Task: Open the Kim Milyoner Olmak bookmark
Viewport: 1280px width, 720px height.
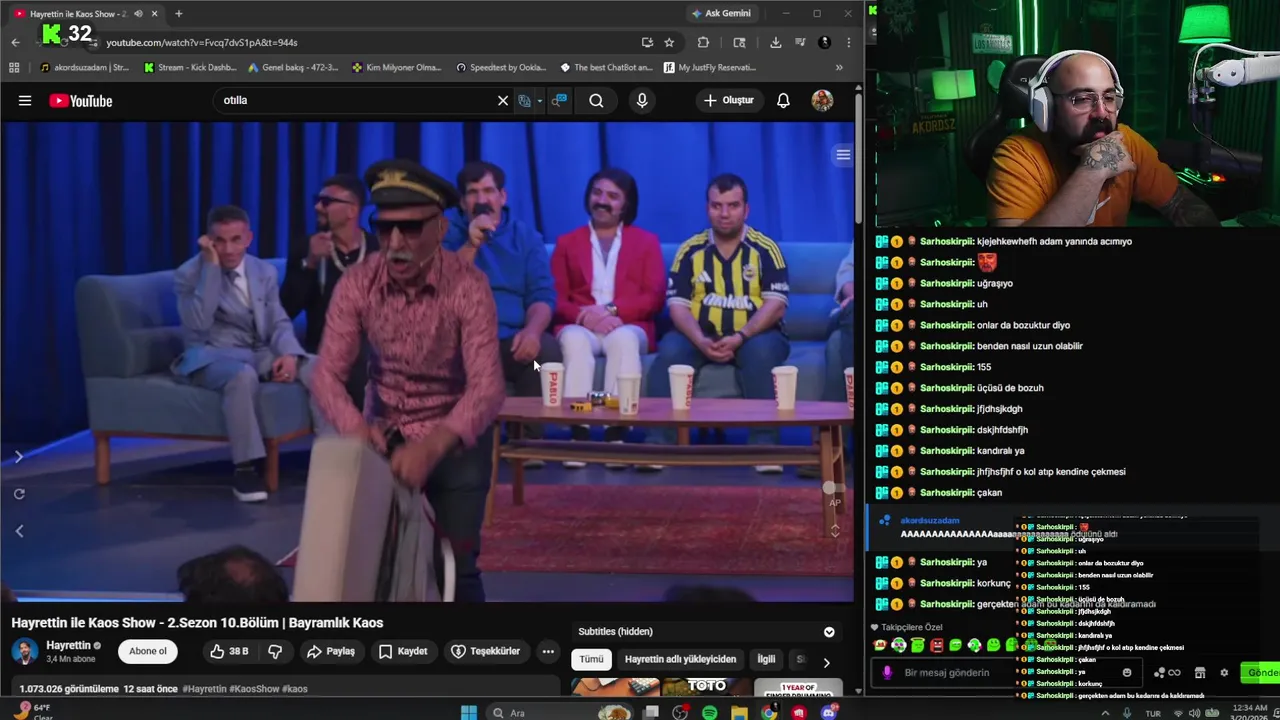Action: click(x=397, y=67)
